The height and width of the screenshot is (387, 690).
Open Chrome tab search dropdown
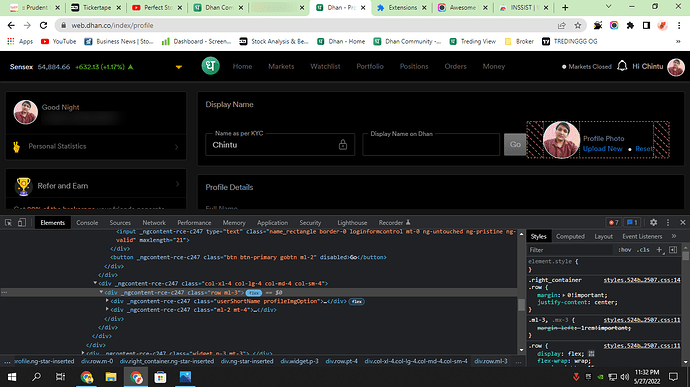[x=609, y=7]
